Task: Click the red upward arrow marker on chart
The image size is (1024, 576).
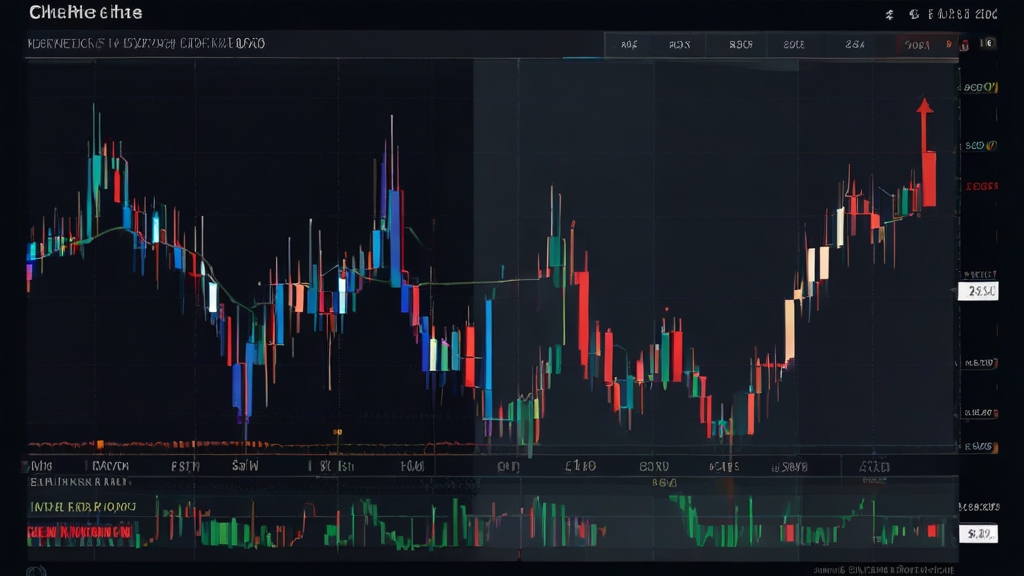Action: pos(924,108)
